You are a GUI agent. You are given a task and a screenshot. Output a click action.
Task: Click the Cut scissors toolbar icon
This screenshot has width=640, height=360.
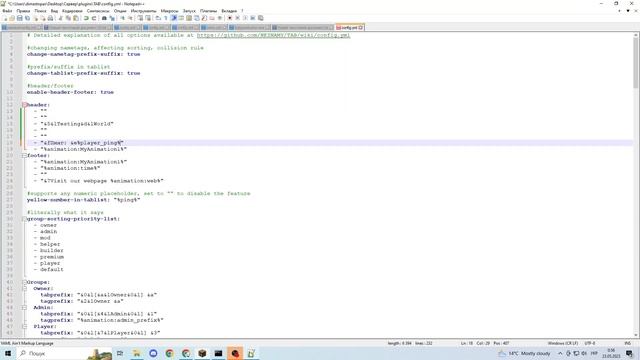[60, 18]
